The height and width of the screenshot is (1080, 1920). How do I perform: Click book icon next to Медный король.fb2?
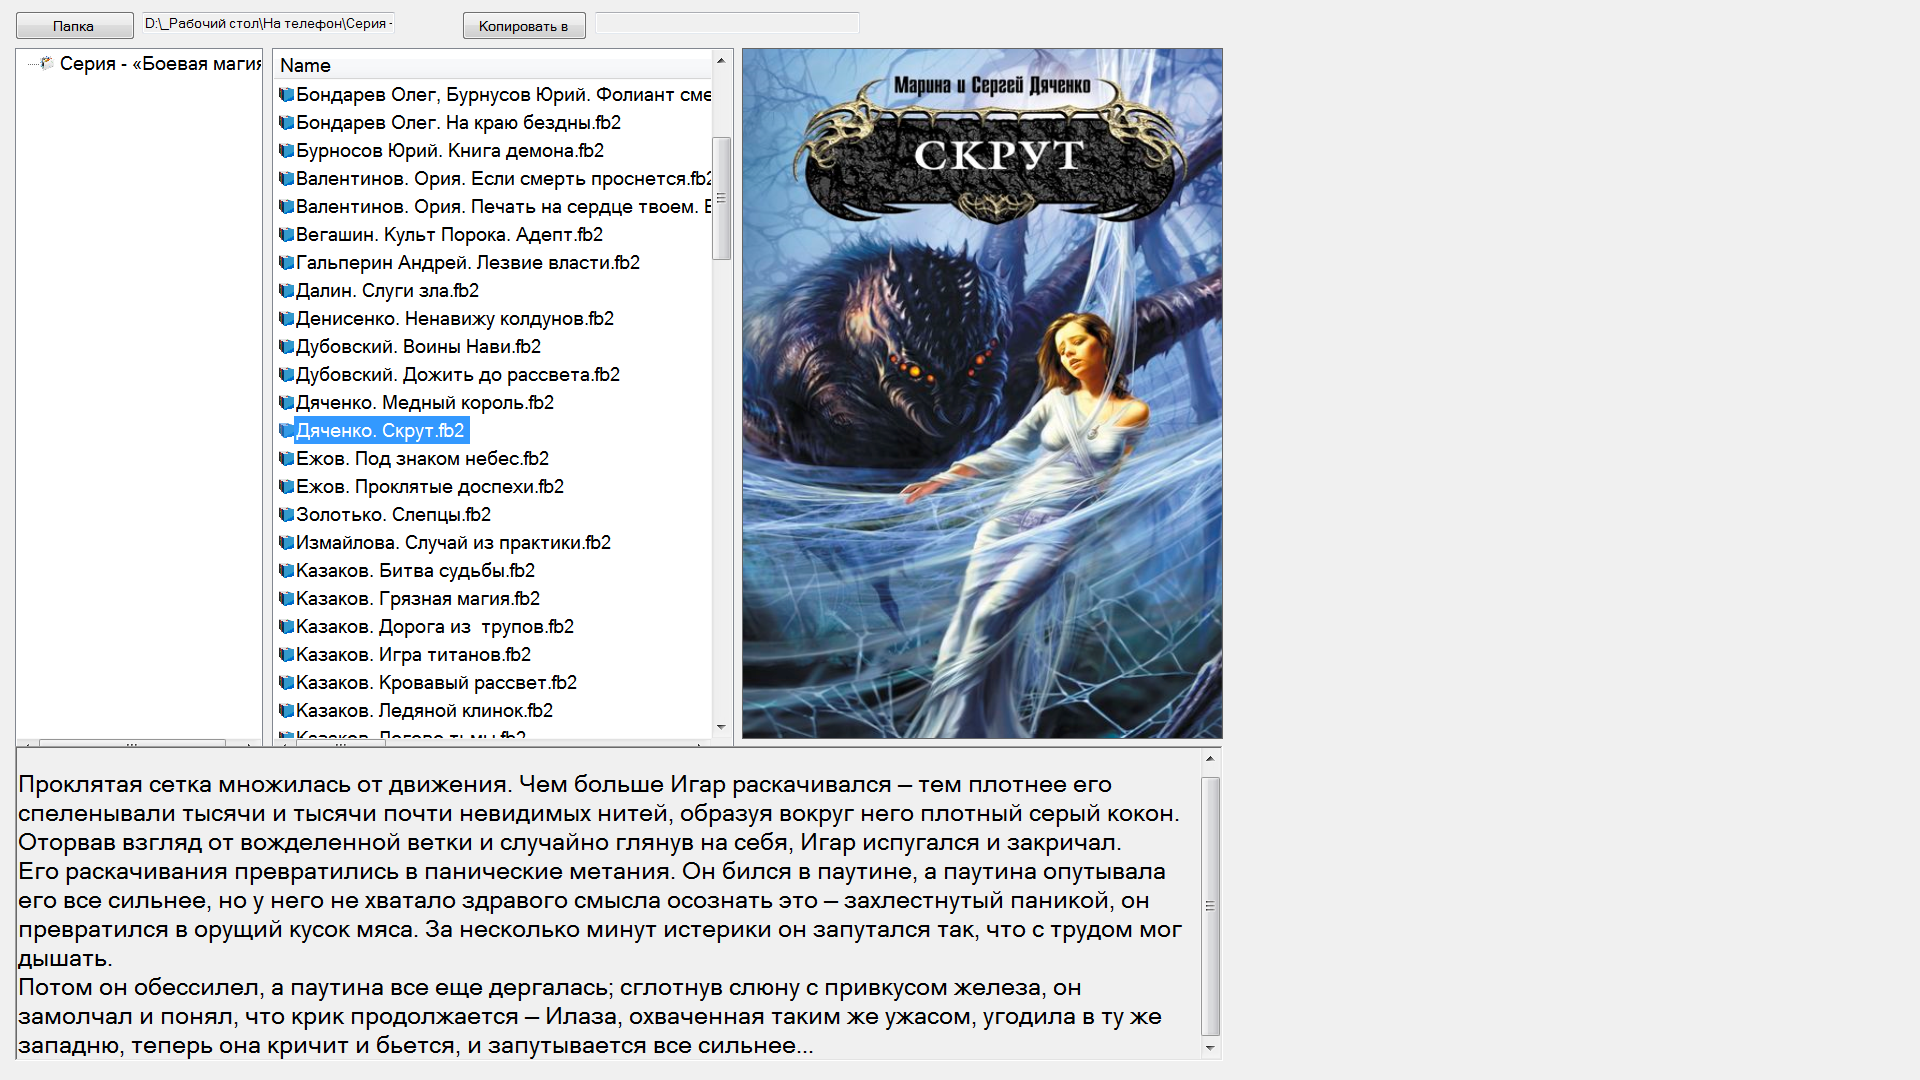[x=286, y=403]
